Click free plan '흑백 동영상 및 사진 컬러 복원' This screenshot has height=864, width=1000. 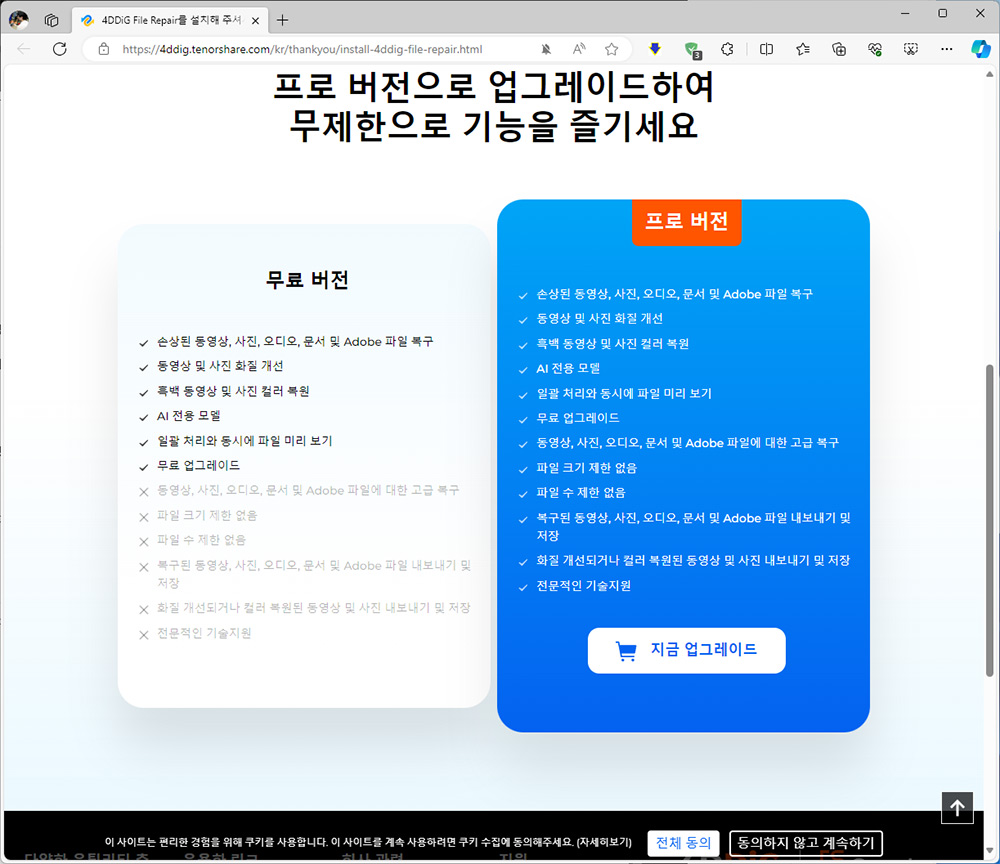233,391
